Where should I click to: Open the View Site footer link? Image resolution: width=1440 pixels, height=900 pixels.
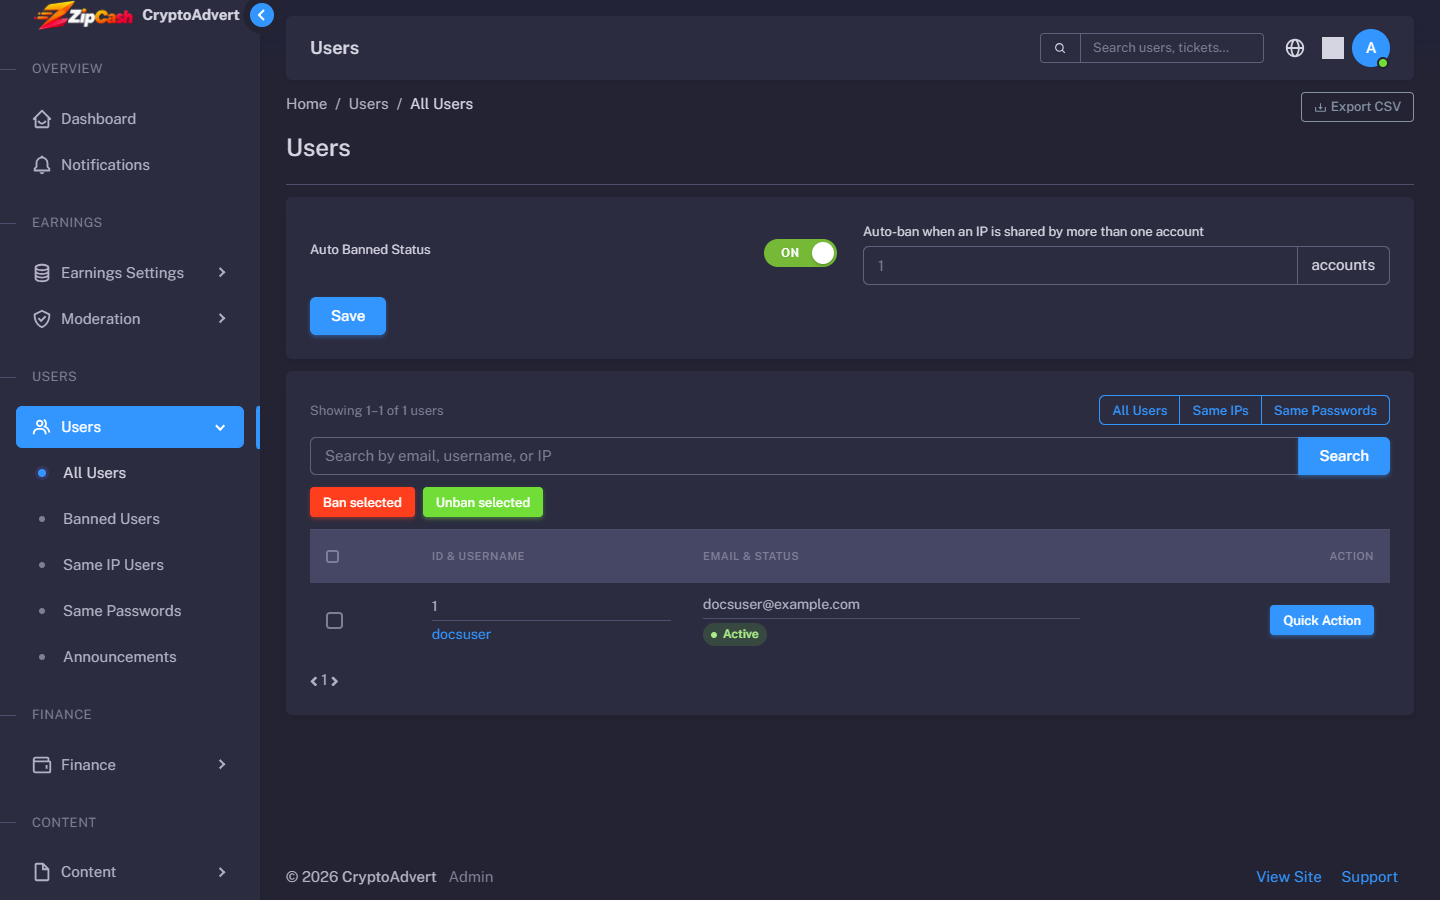pos(1289,877)
